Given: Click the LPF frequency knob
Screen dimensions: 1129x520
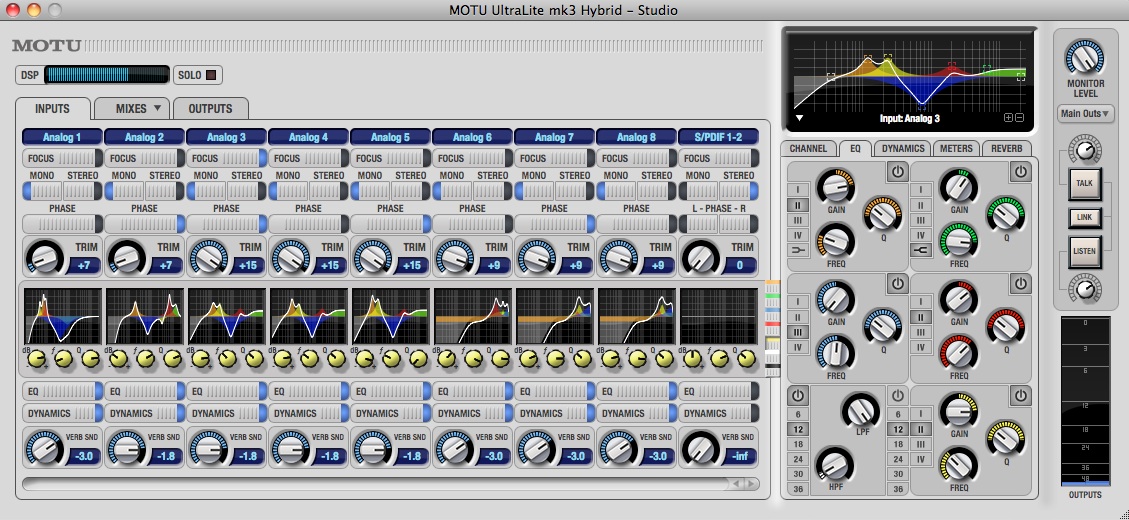Looking at the screenshot, I should (860, 411).
